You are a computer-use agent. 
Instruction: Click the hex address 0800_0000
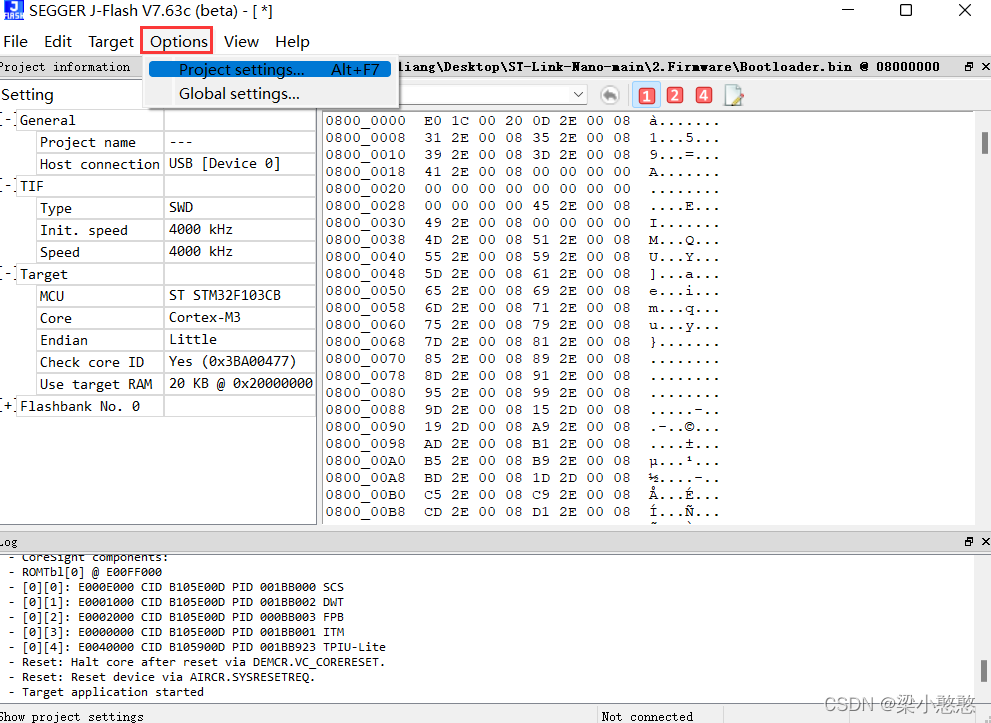[365, 121]
